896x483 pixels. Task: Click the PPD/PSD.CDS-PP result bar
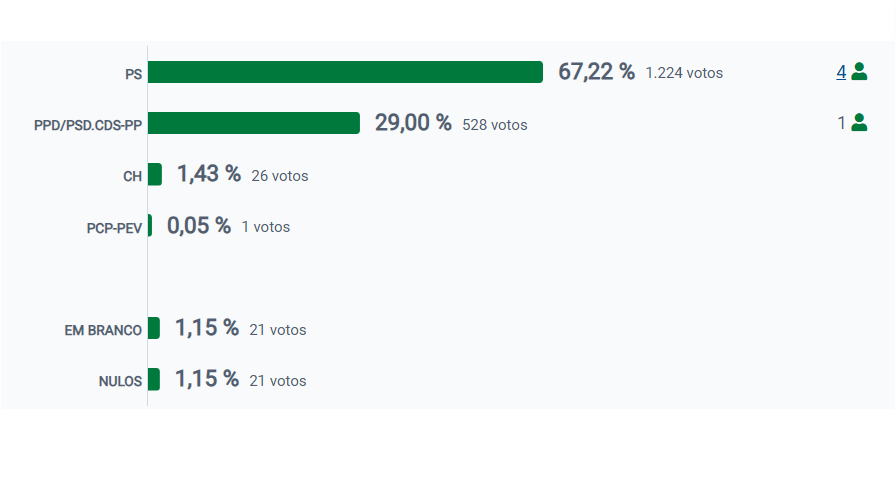(x=254, y=123)
